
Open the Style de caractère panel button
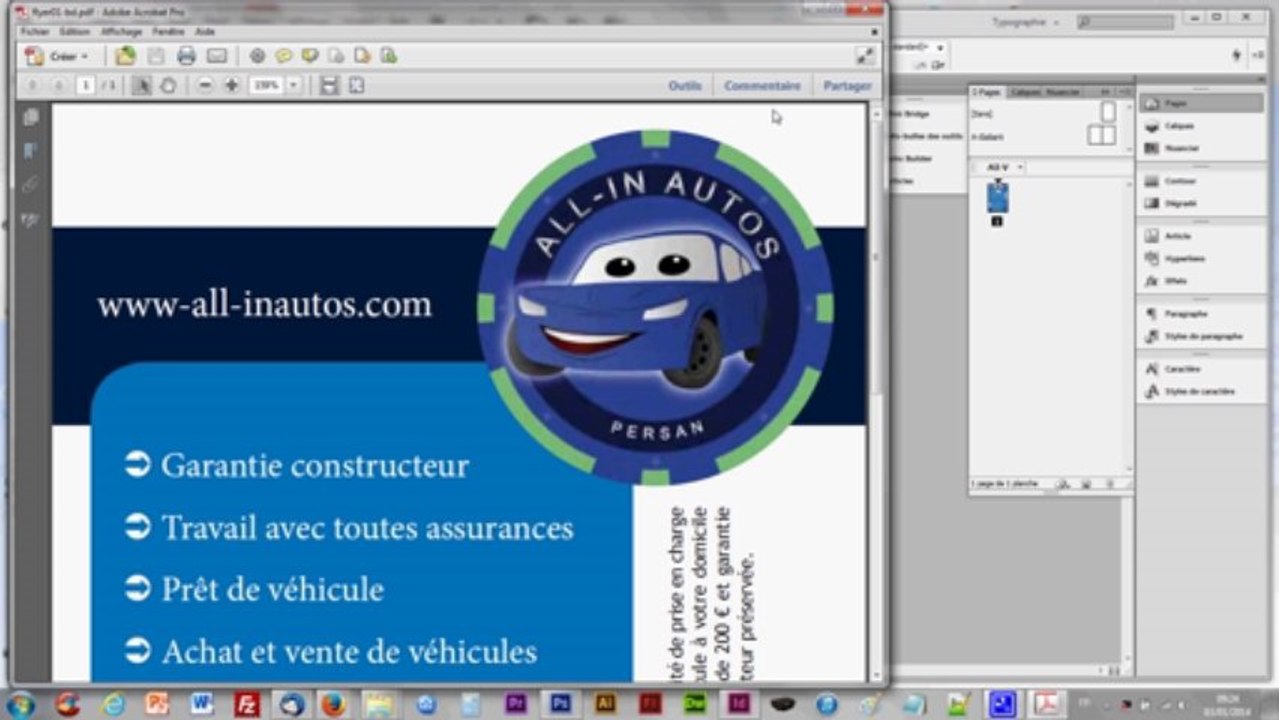coord(1201,391)
